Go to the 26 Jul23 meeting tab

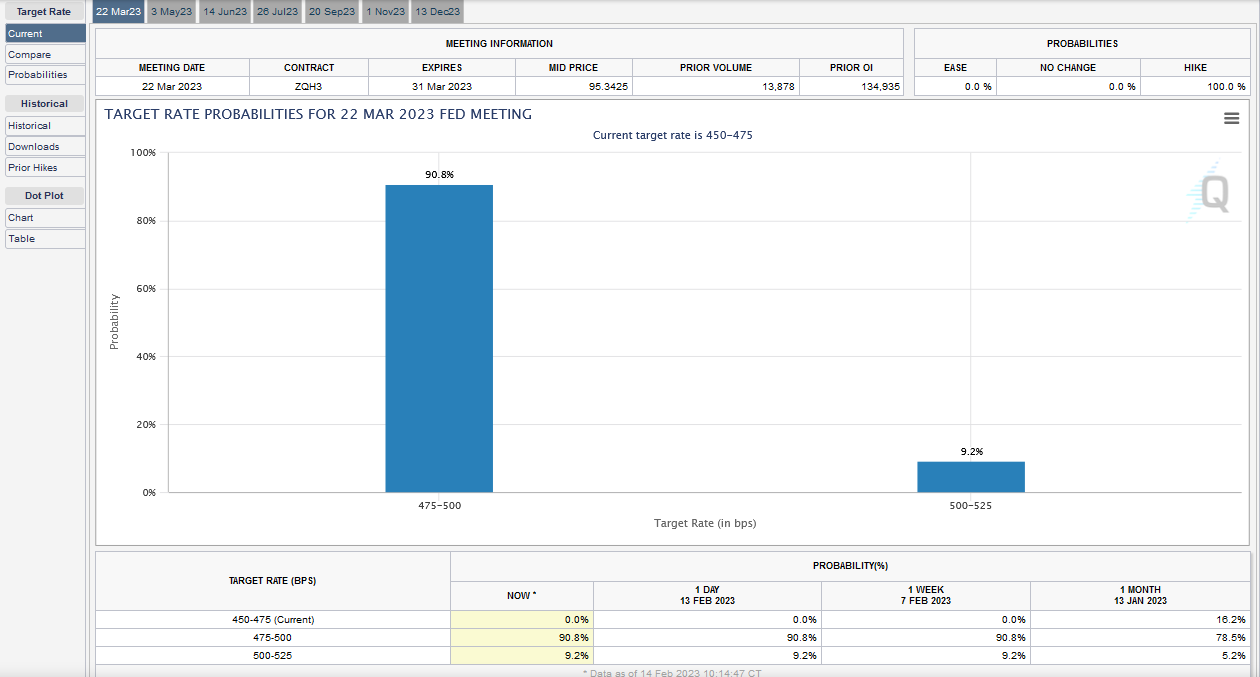click(x=277, y=12)
